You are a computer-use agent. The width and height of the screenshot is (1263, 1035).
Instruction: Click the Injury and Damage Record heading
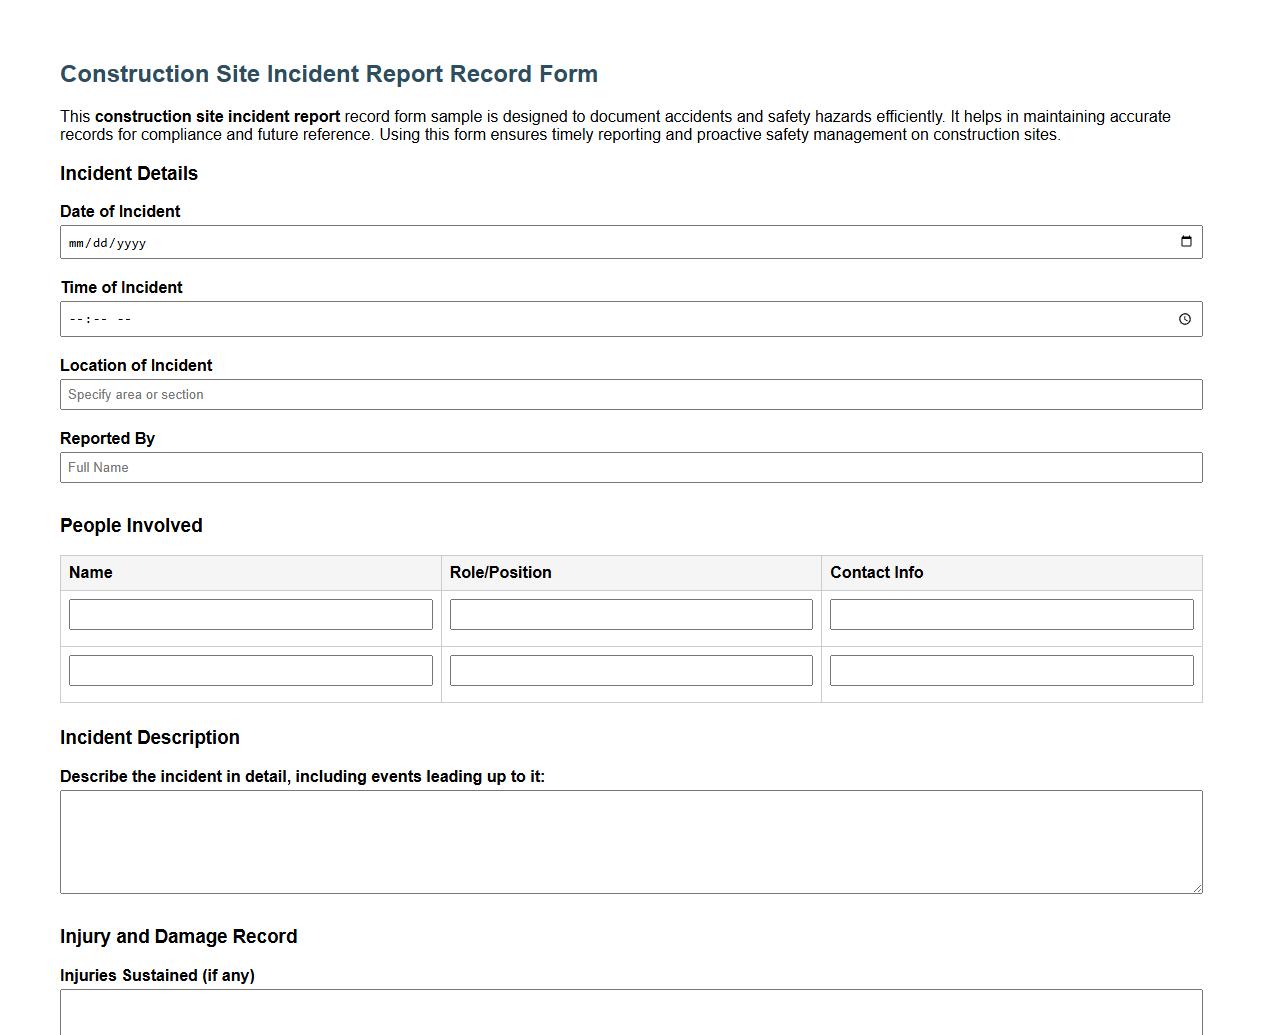coord(178,936)
